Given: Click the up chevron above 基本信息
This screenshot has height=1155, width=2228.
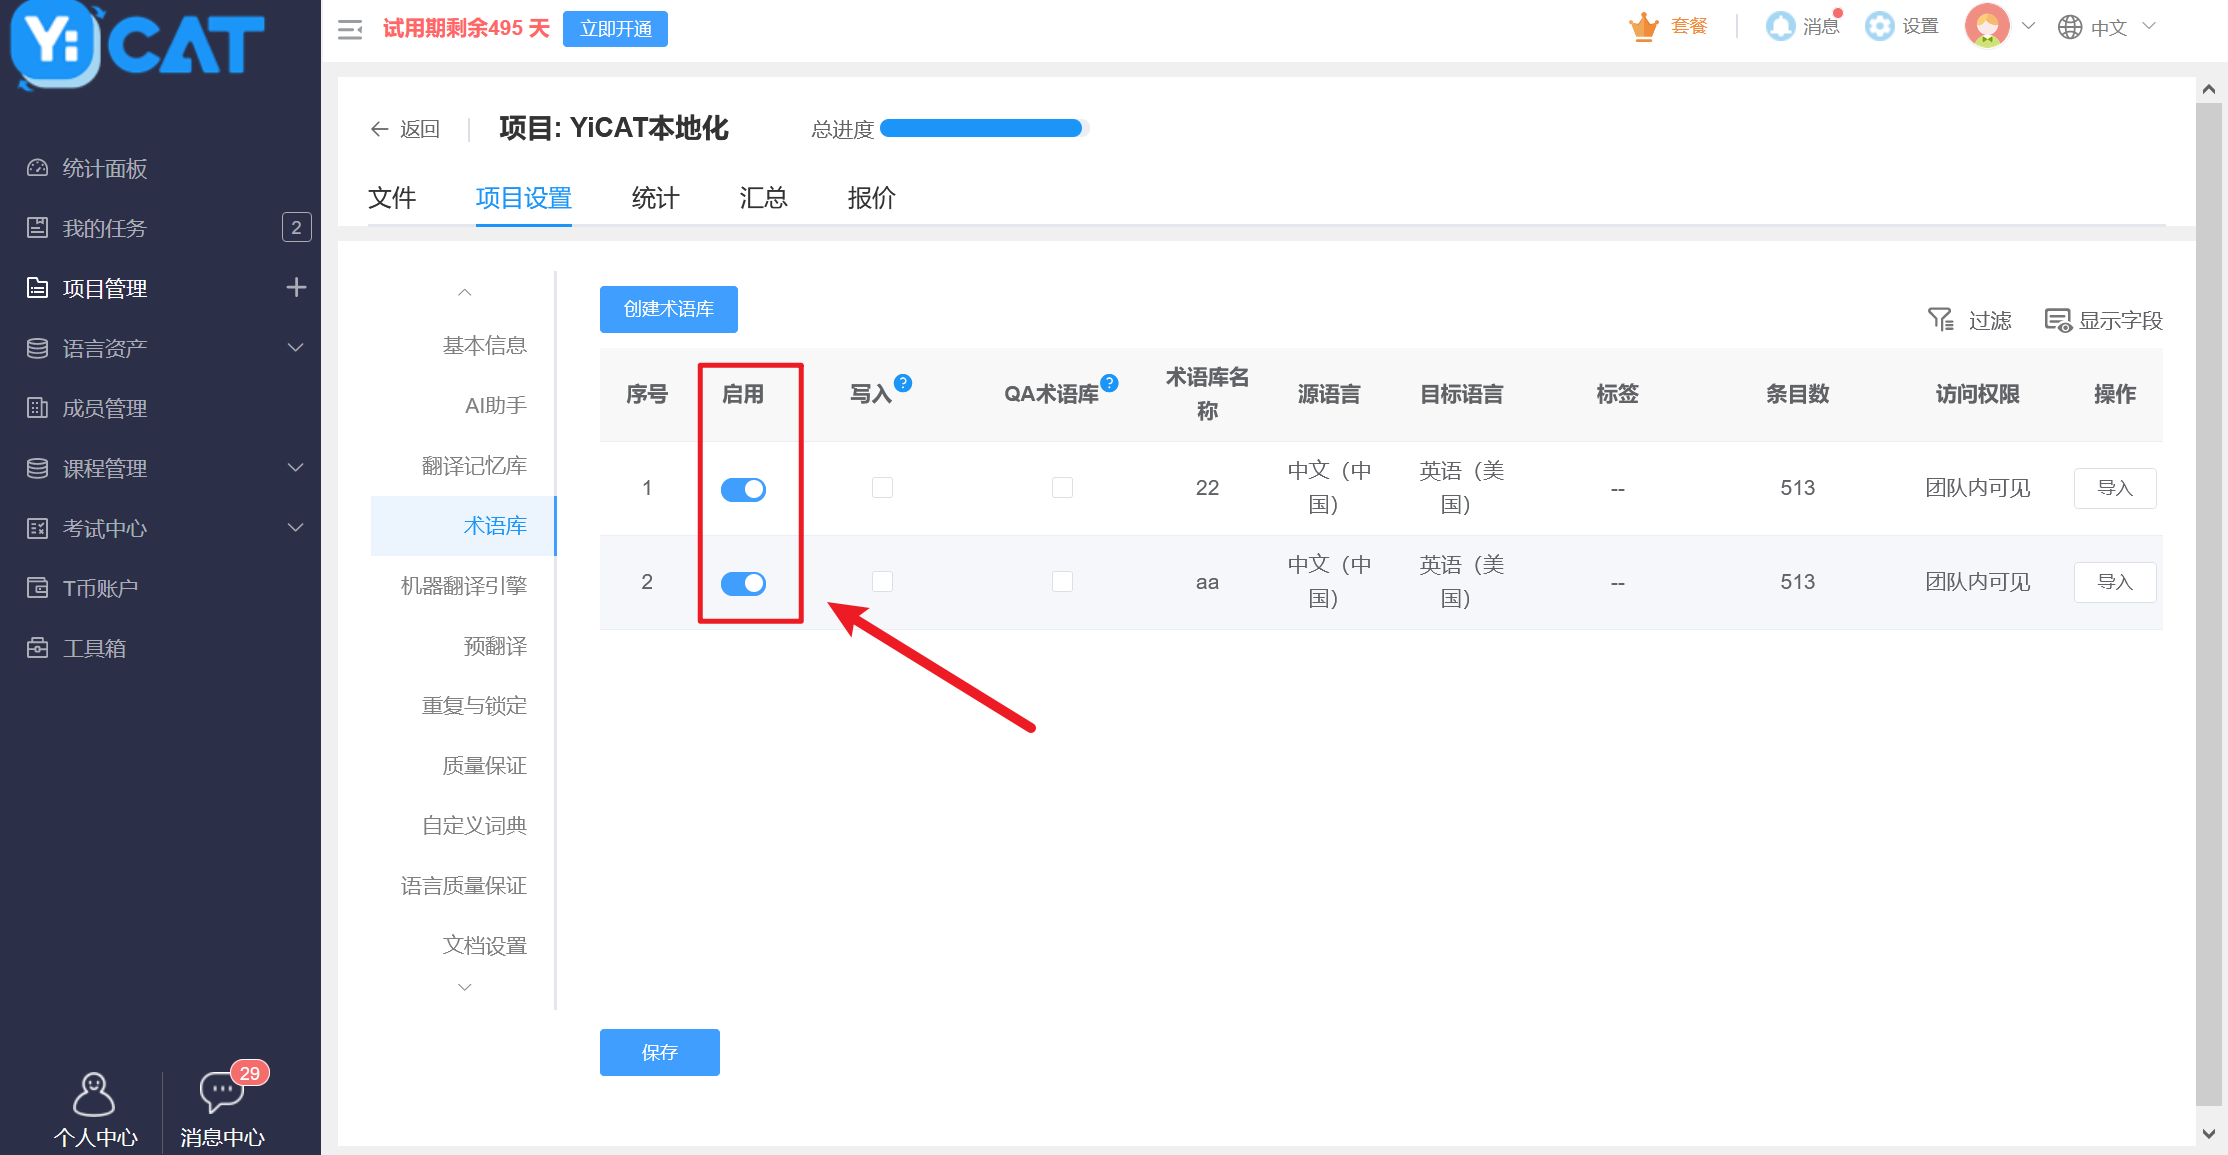Looking at the screenshot, I should pyautogui.click(x=464, y=292).
